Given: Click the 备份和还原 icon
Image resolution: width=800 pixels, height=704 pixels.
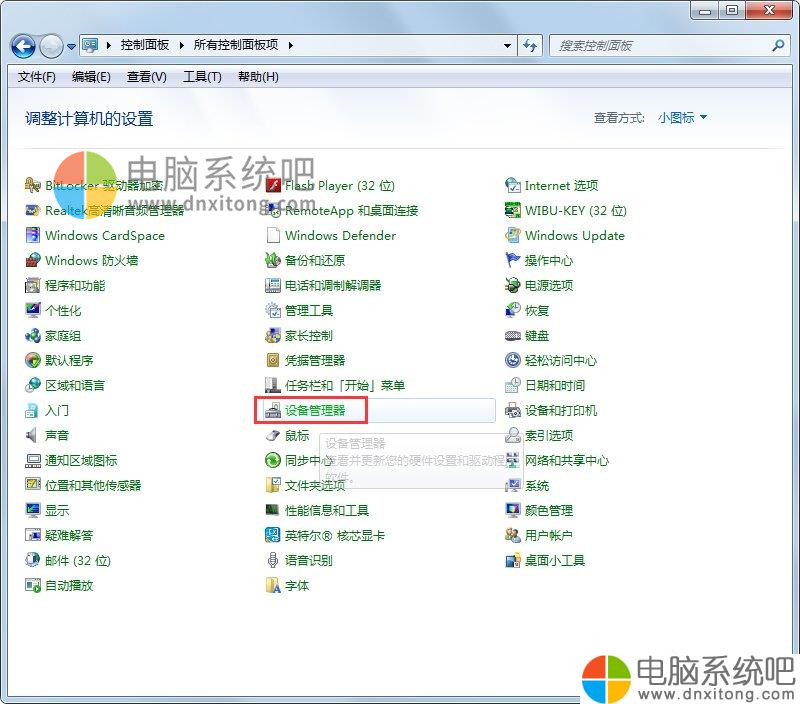Looking at the screenshot, I should pyautogui.click(x=273, y=260).
